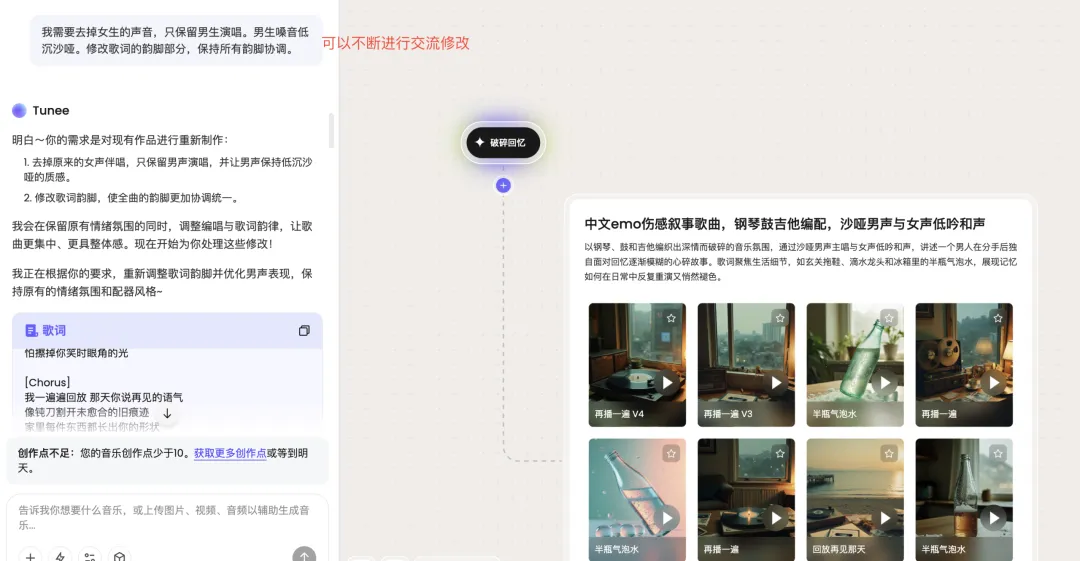Play 再播一遍 with glowing turntable in dark room
The width and height of the screenshot is (1080, 561).
tap(776, 518)
